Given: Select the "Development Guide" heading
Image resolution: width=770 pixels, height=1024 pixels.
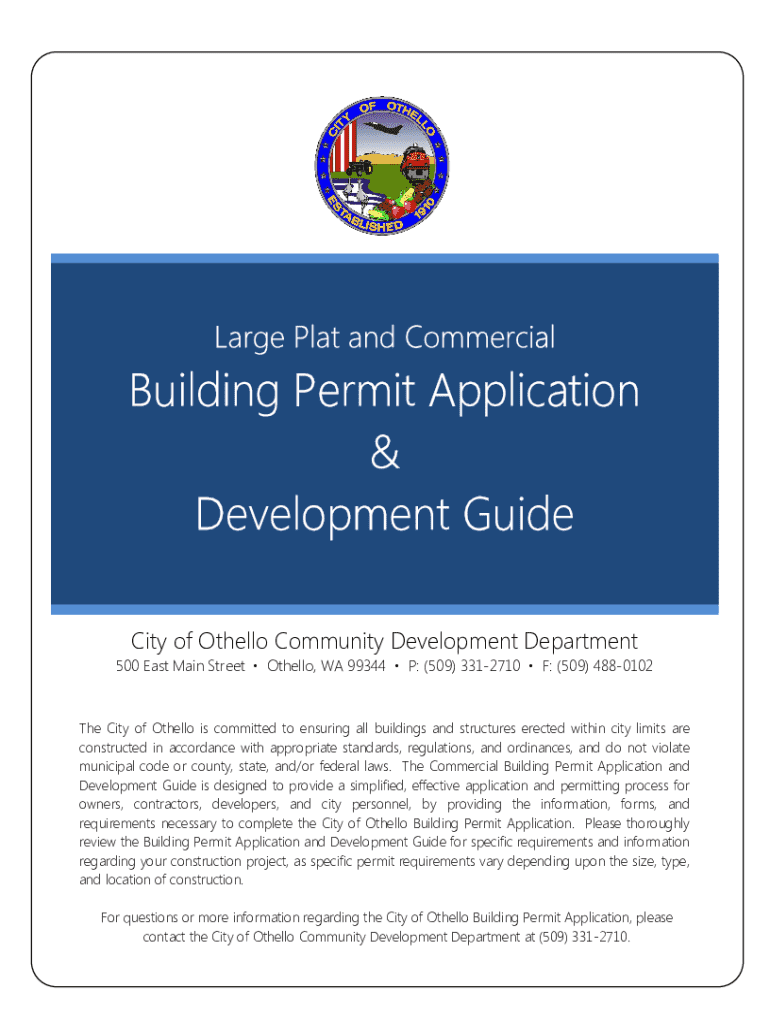Looking at the screenshot, I should coord(384,515).
